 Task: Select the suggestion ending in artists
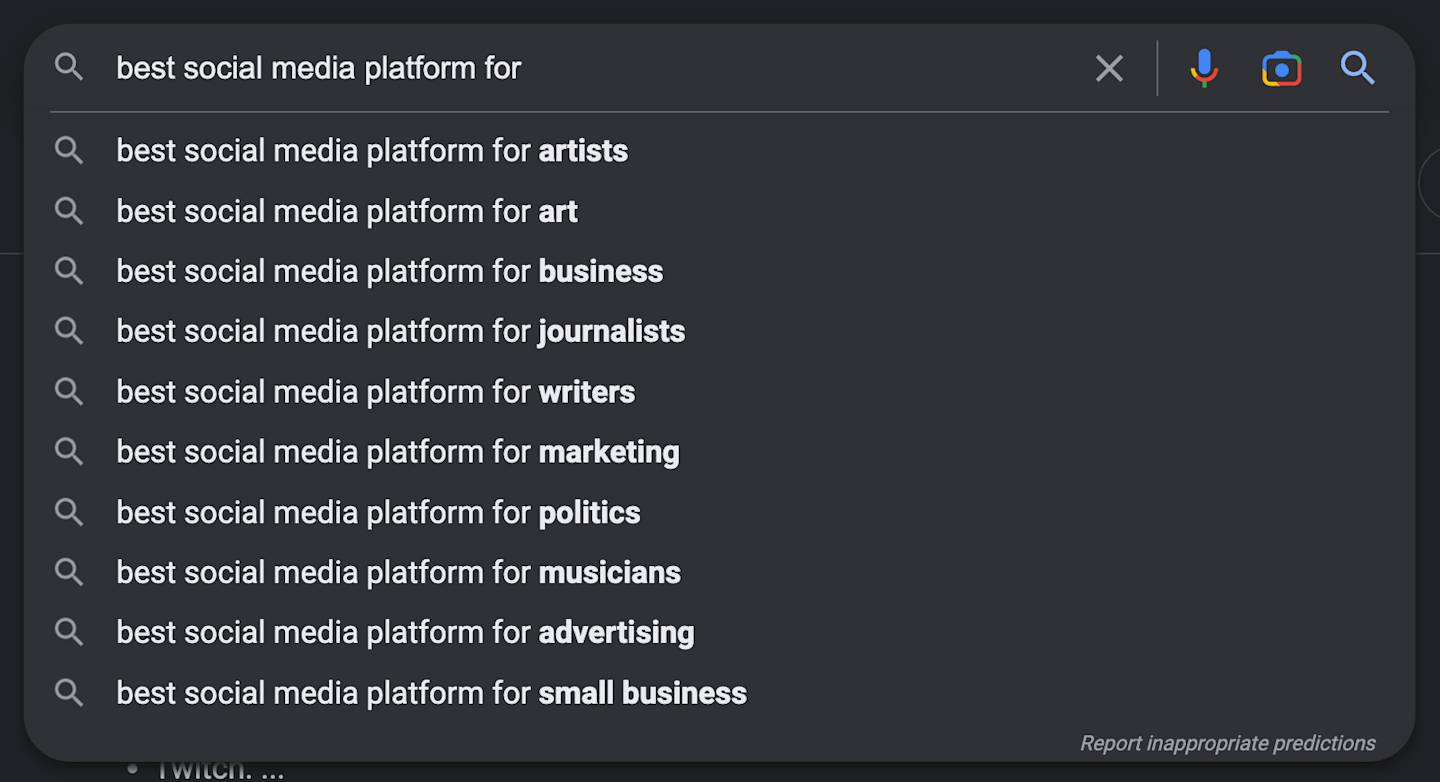tap(372, 151)
